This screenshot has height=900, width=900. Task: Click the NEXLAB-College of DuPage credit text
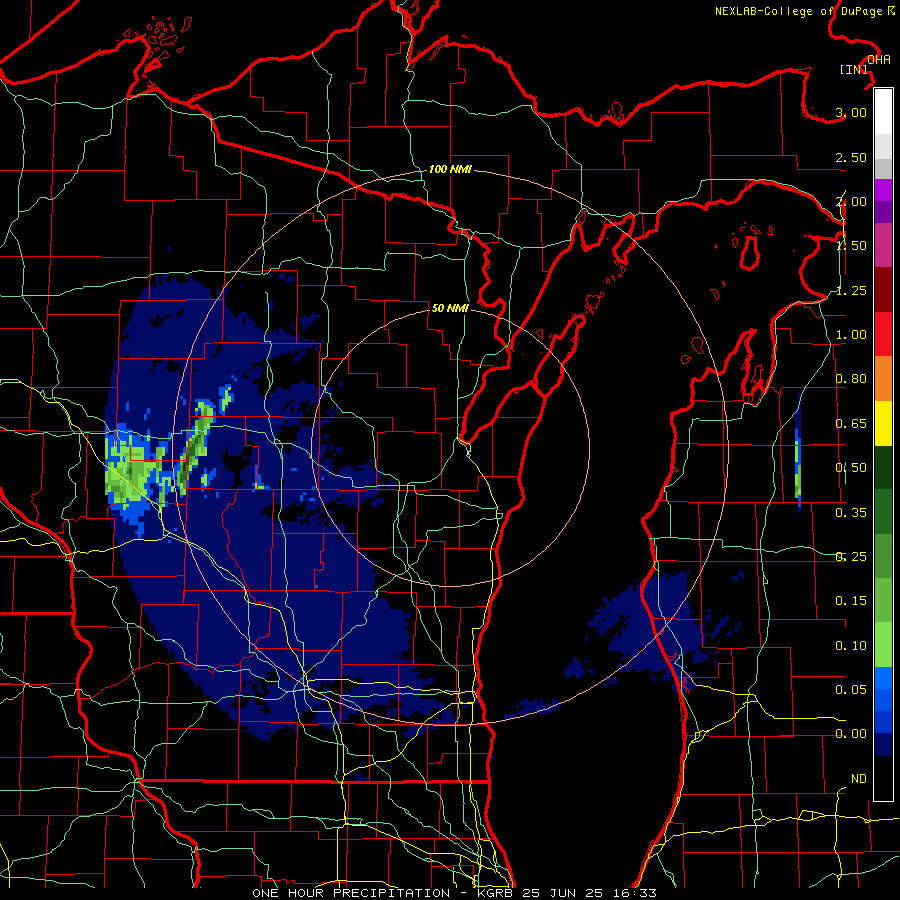point(804,11)
